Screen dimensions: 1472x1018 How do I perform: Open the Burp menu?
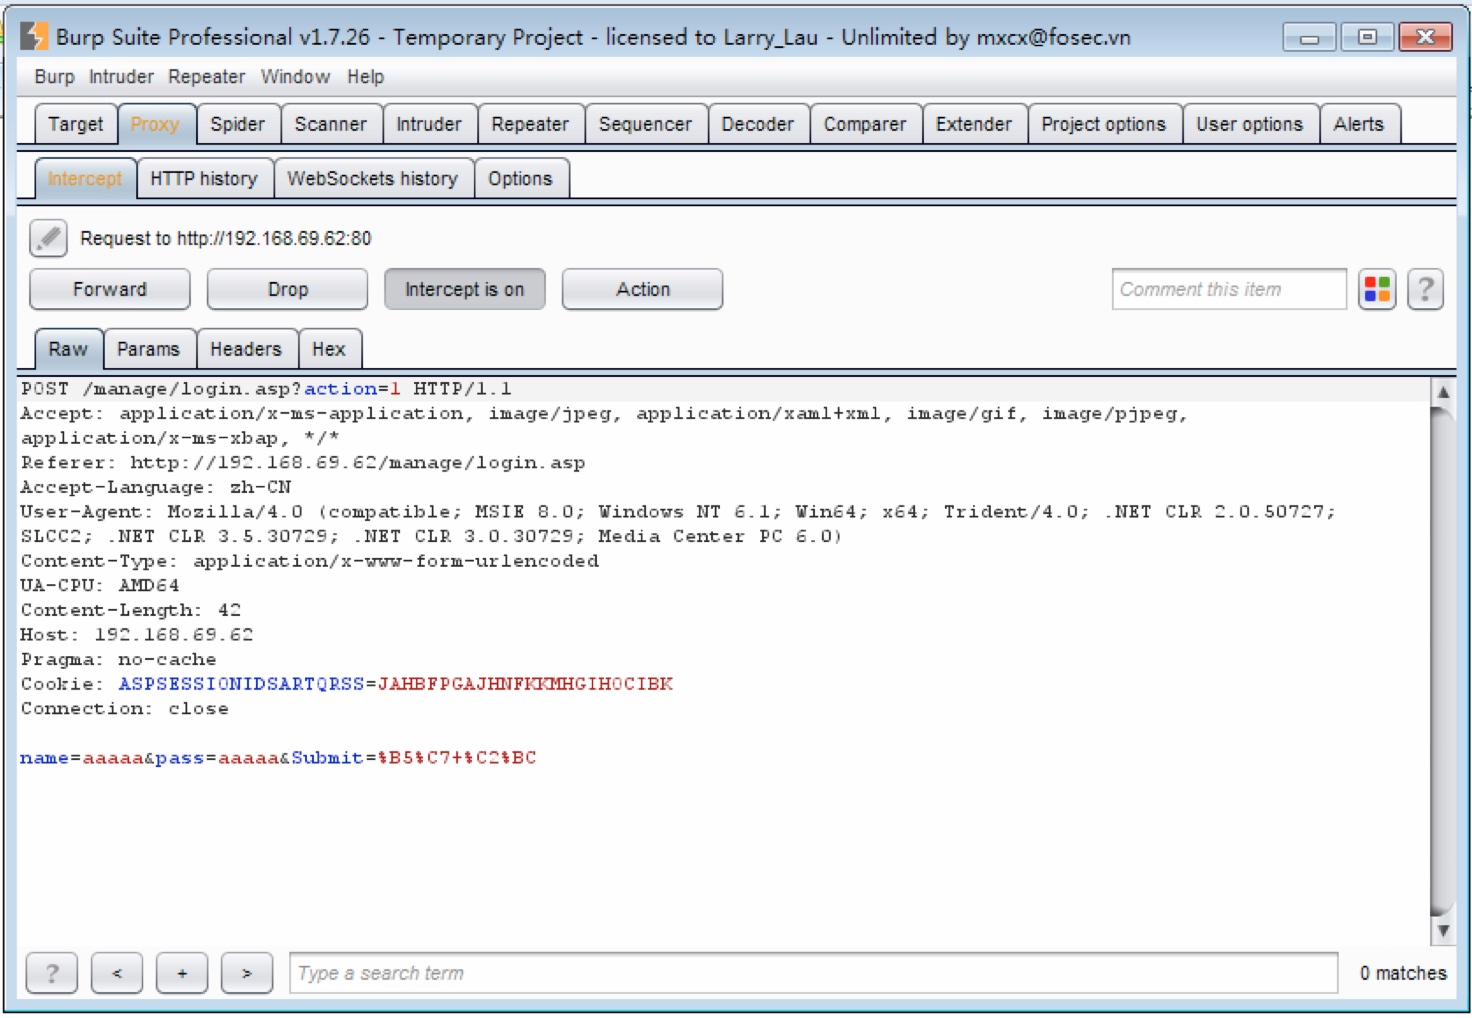[x=54, y=77]
